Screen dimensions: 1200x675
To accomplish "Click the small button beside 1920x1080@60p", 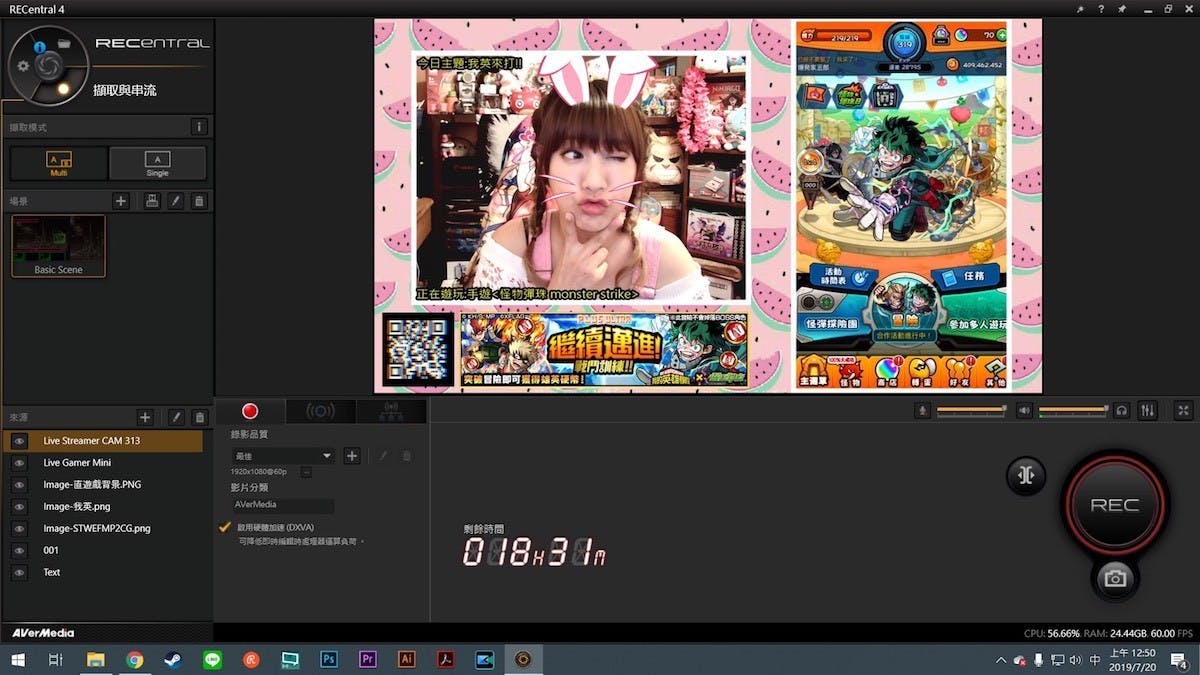I will coord(306,471).
